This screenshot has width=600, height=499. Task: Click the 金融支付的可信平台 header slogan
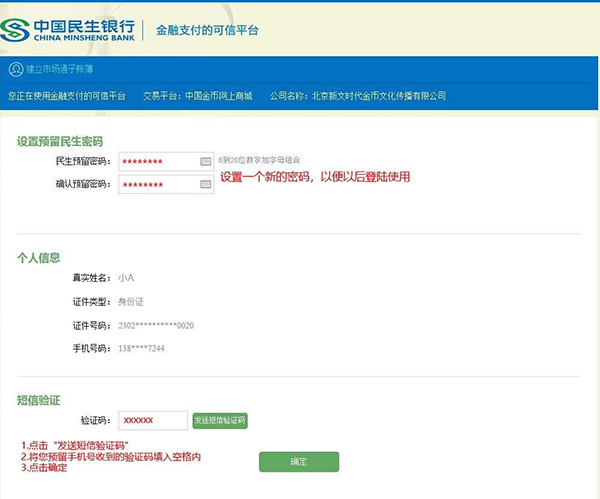[207, 30]
